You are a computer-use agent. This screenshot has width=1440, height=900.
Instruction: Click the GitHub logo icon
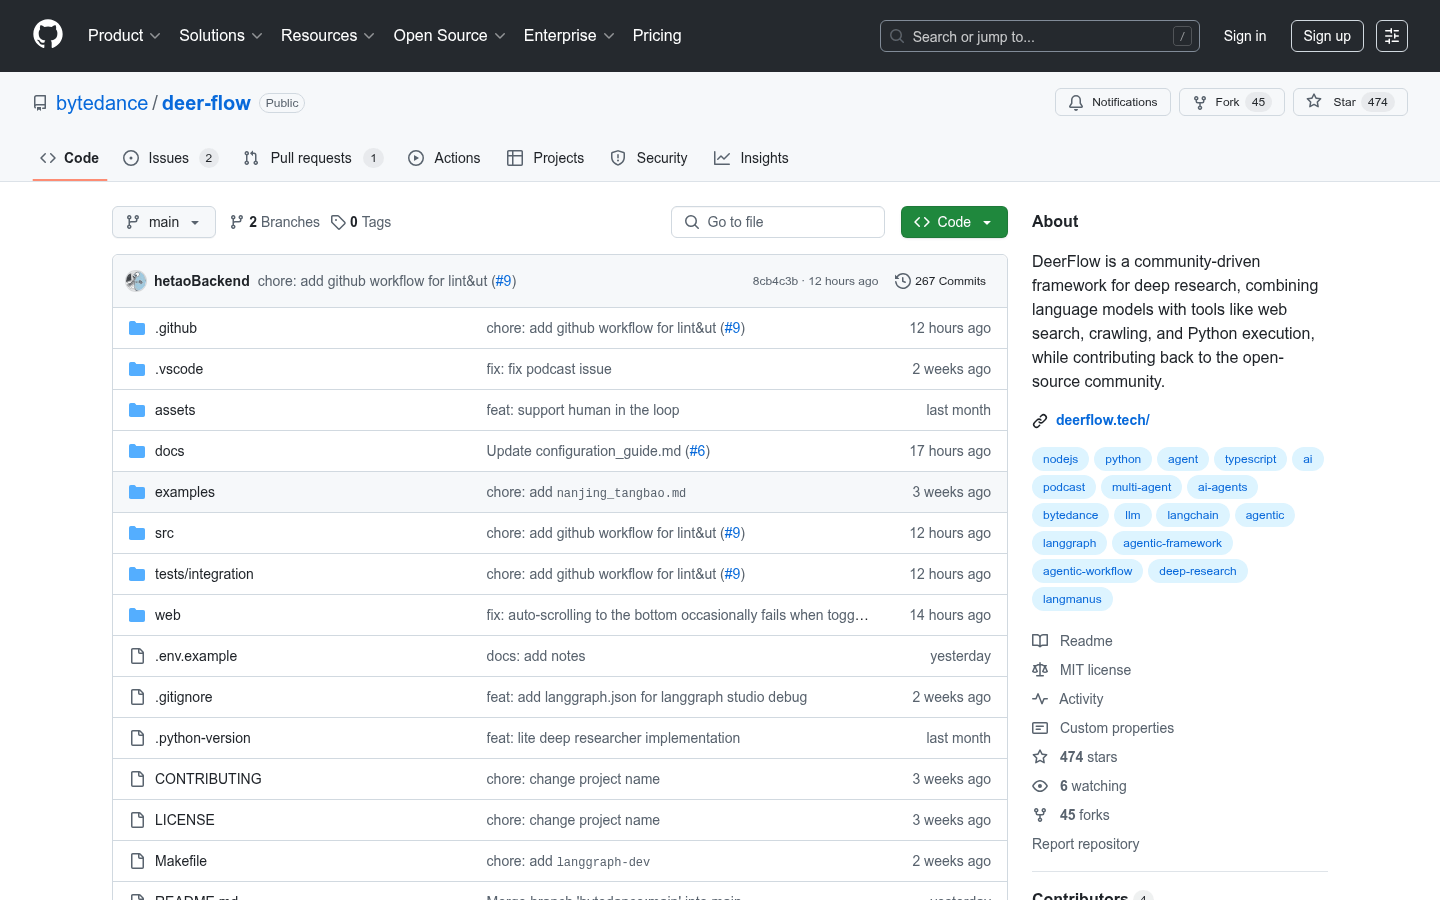click(x=48, y=35)
